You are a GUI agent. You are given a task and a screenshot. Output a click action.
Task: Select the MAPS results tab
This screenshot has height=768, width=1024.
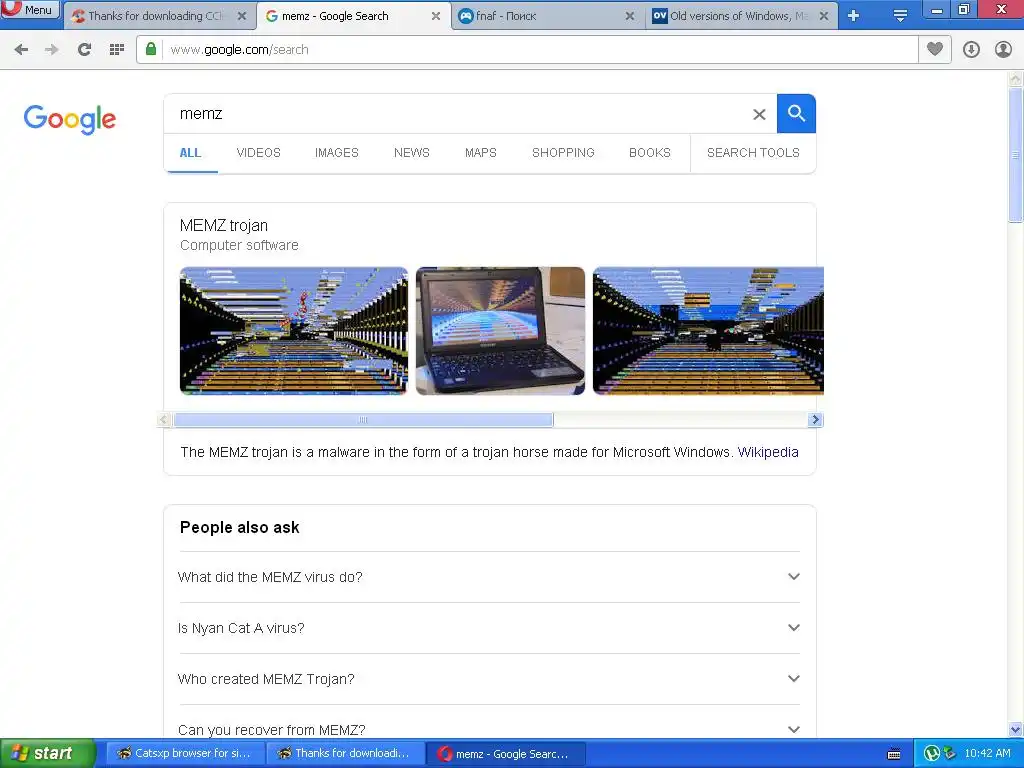481,153
